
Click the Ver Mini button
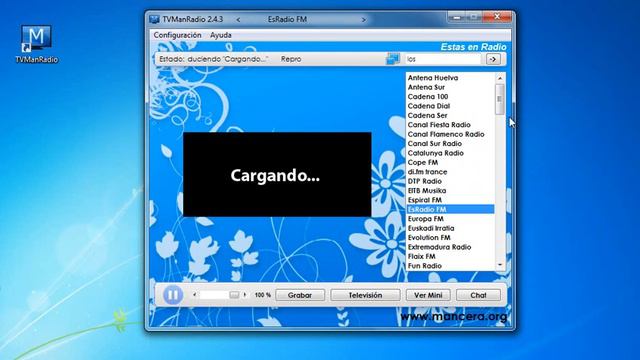428,295
